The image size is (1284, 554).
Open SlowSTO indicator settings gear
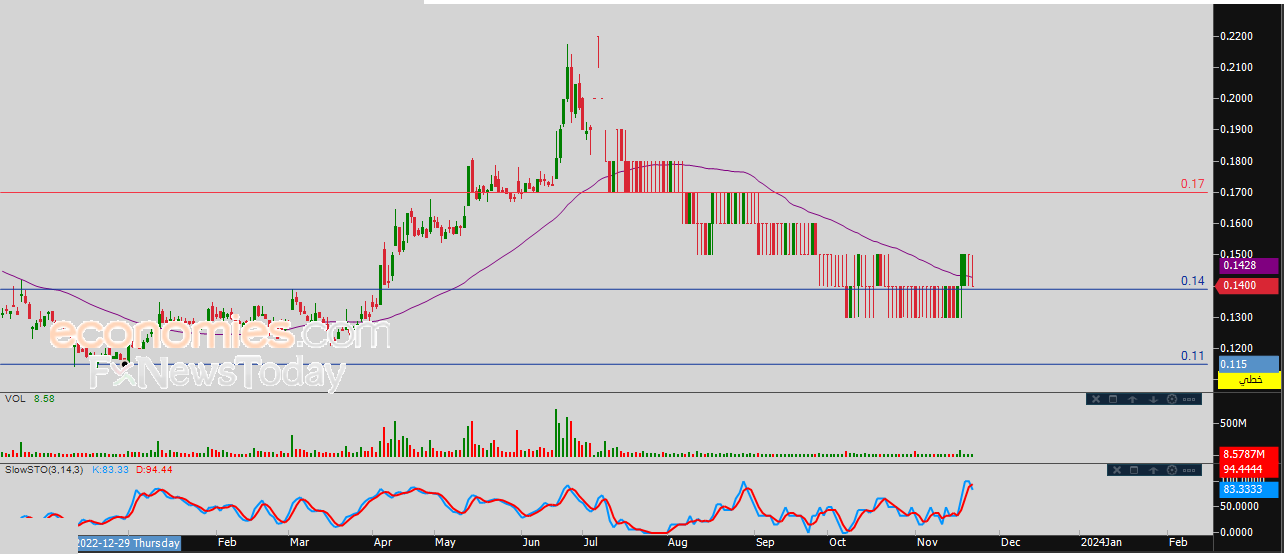click(x=1172, y=470)
